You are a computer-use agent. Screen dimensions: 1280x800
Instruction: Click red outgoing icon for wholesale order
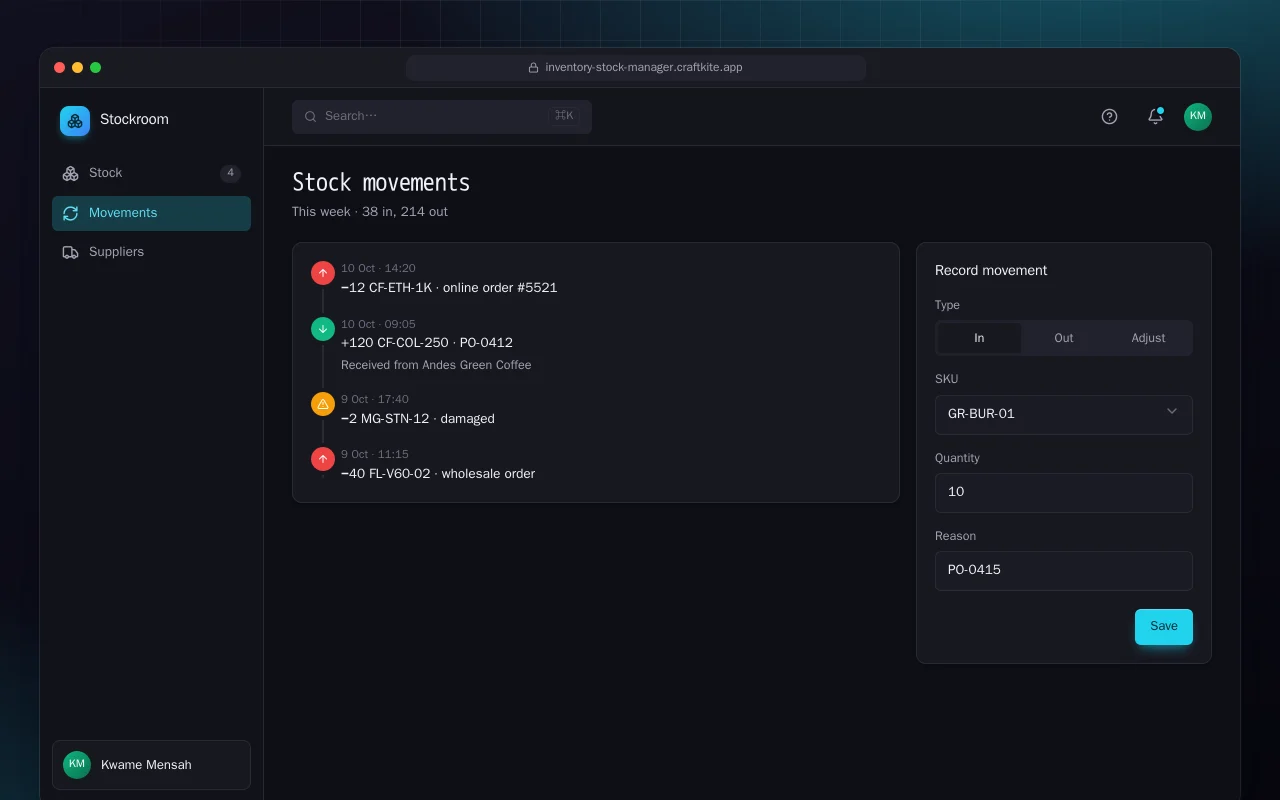tap(323, 459)
